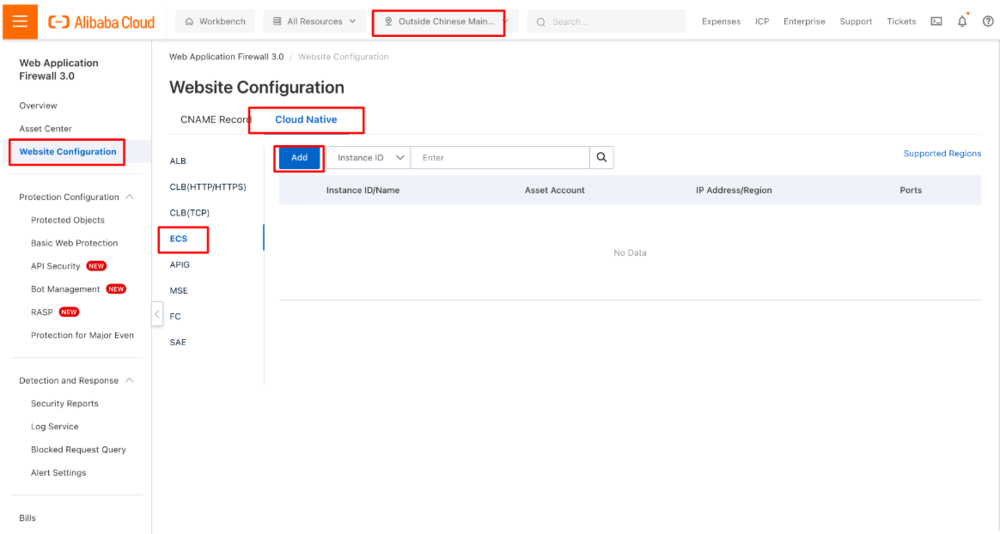Open Bills in the sidebar
1000x534 pixels.
(27, 517)
